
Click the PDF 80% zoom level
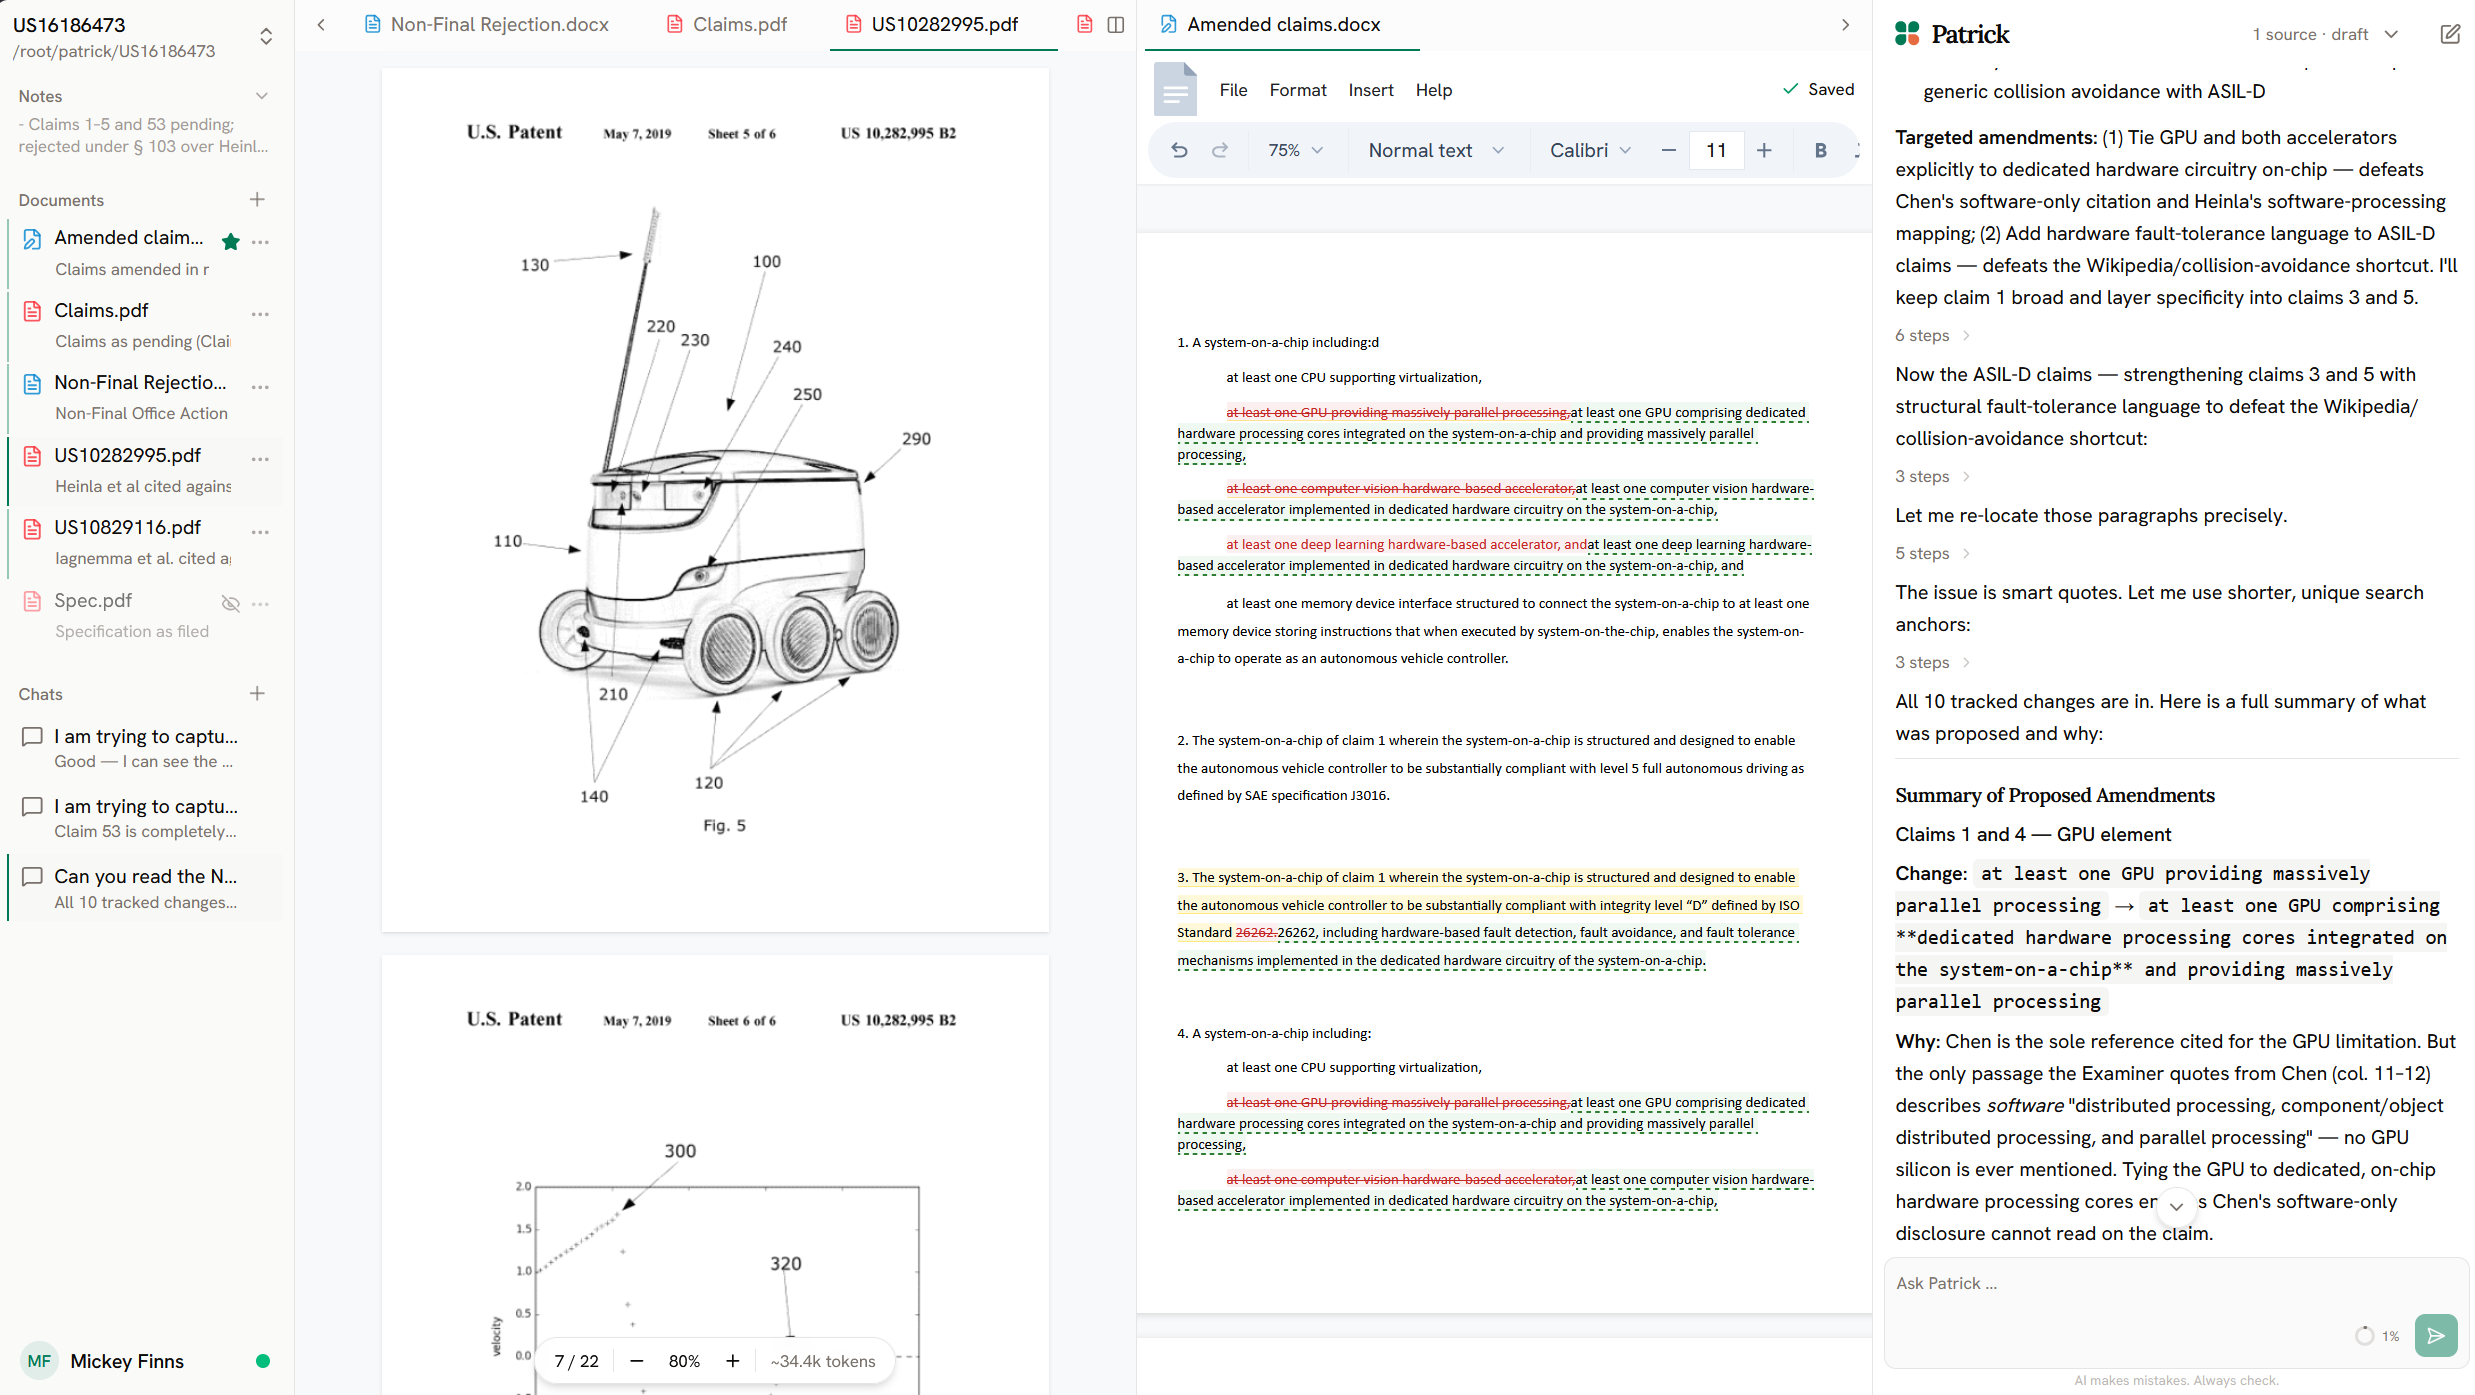coord(684,1361)
